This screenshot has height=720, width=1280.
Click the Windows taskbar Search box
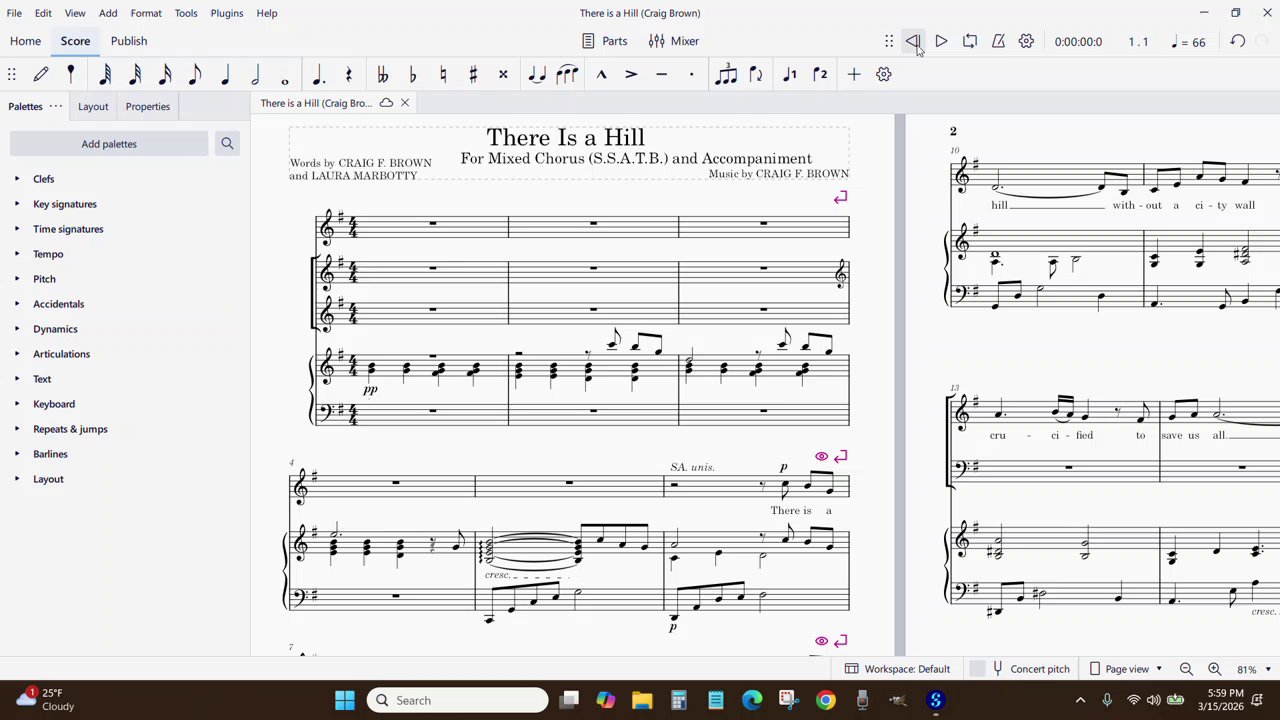click(458, 700)
